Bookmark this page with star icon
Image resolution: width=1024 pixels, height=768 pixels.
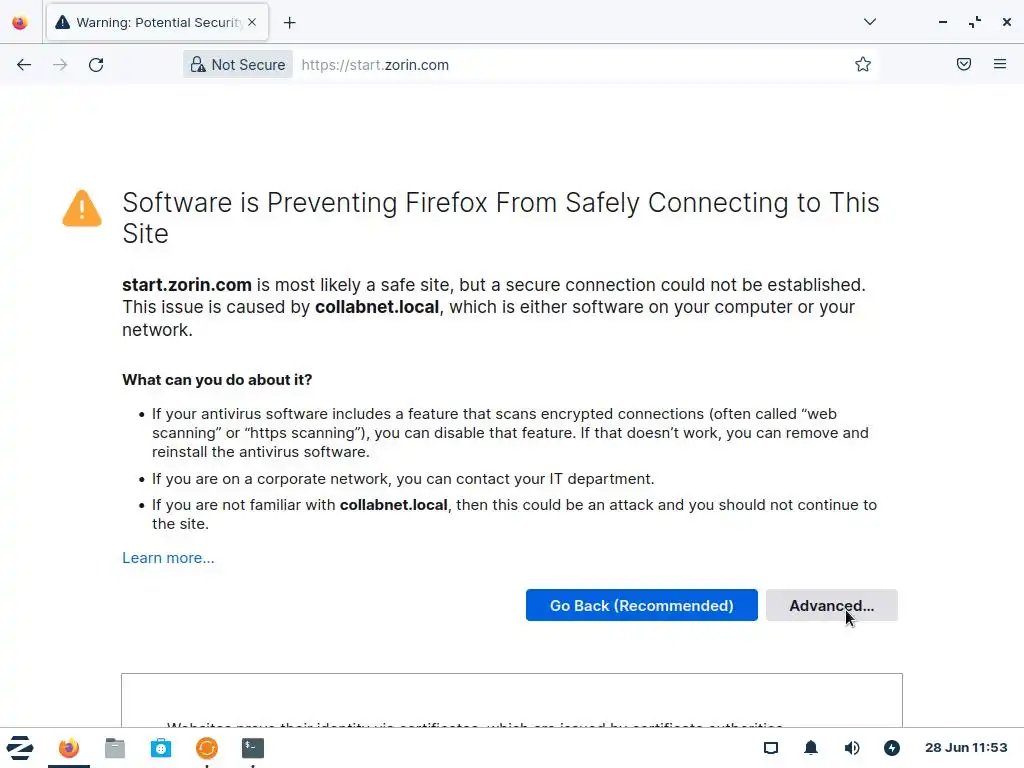point(863,65)
